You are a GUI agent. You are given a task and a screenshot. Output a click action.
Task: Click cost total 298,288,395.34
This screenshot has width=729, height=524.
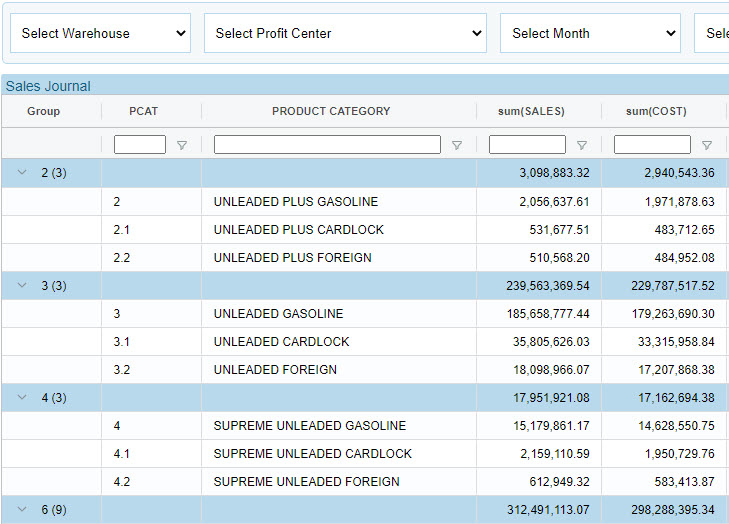673,510
